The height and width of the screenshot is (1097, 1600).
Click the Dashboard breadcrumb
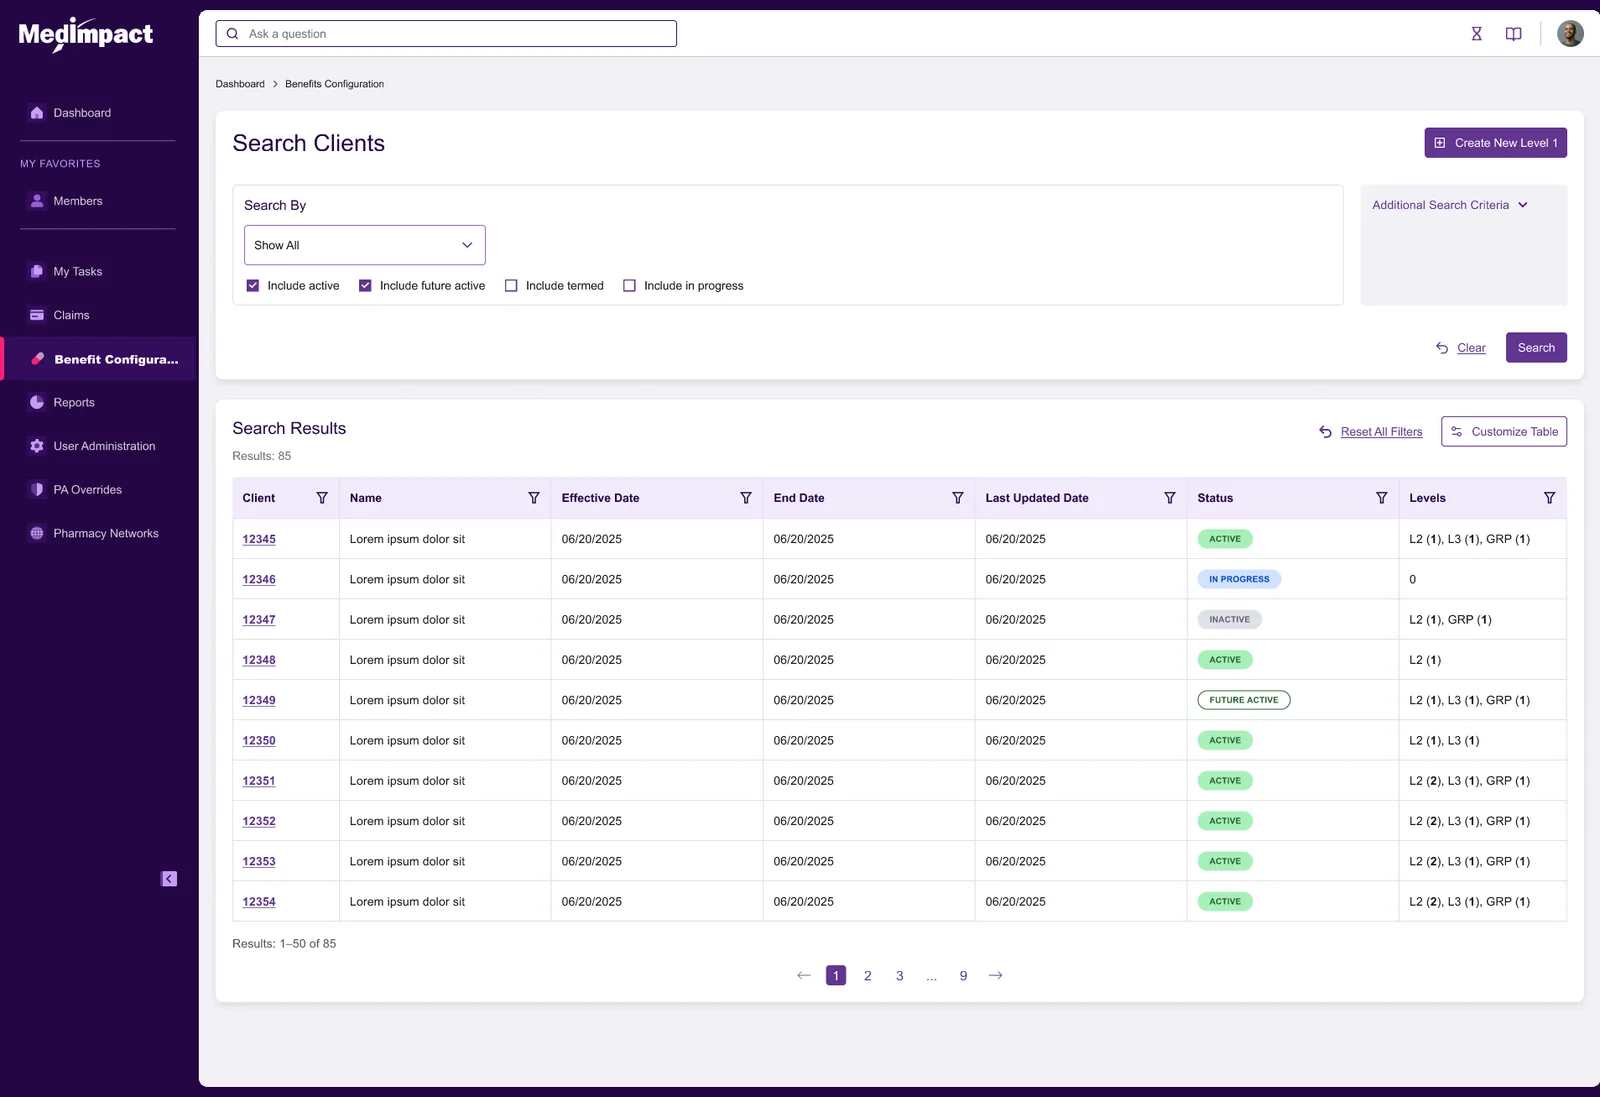point(240,84)
